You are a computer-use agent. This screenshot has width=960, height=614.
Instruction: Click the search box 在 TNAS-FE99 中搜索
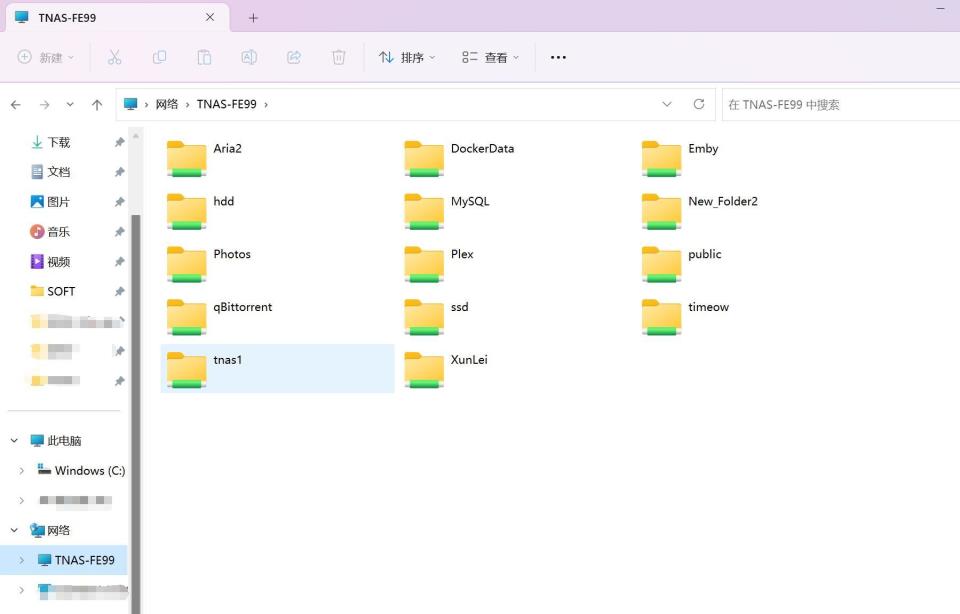[841, 105]
